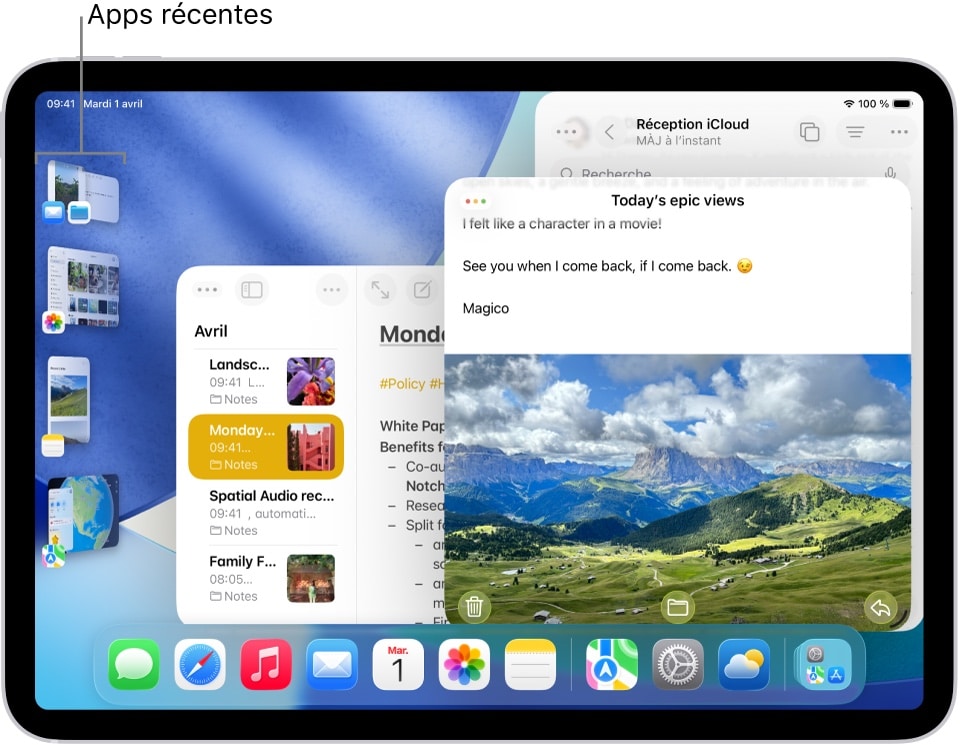Open the Safari app in the dock

[x=200, y=665]
